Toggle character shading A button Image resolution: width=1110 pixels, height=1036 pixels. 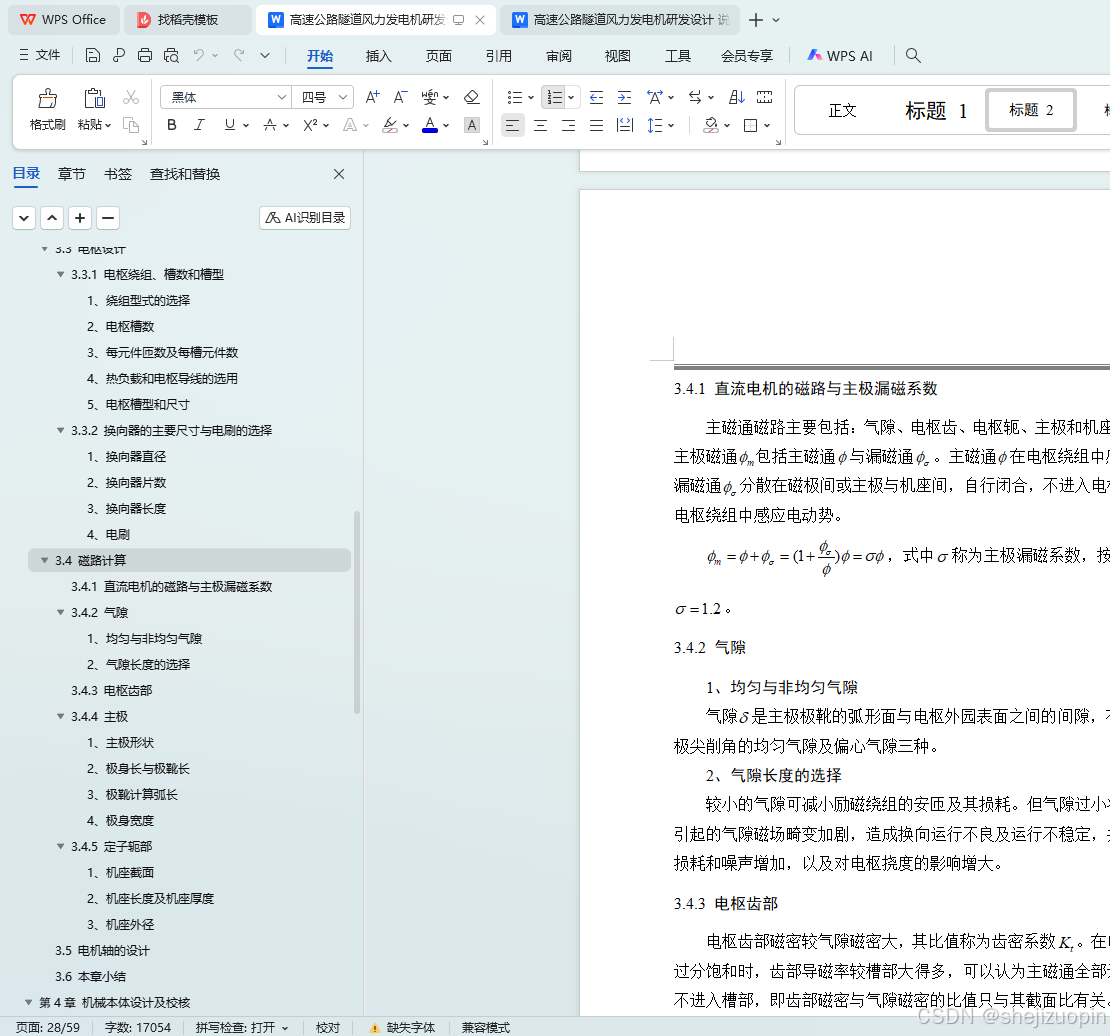[471, 125]
